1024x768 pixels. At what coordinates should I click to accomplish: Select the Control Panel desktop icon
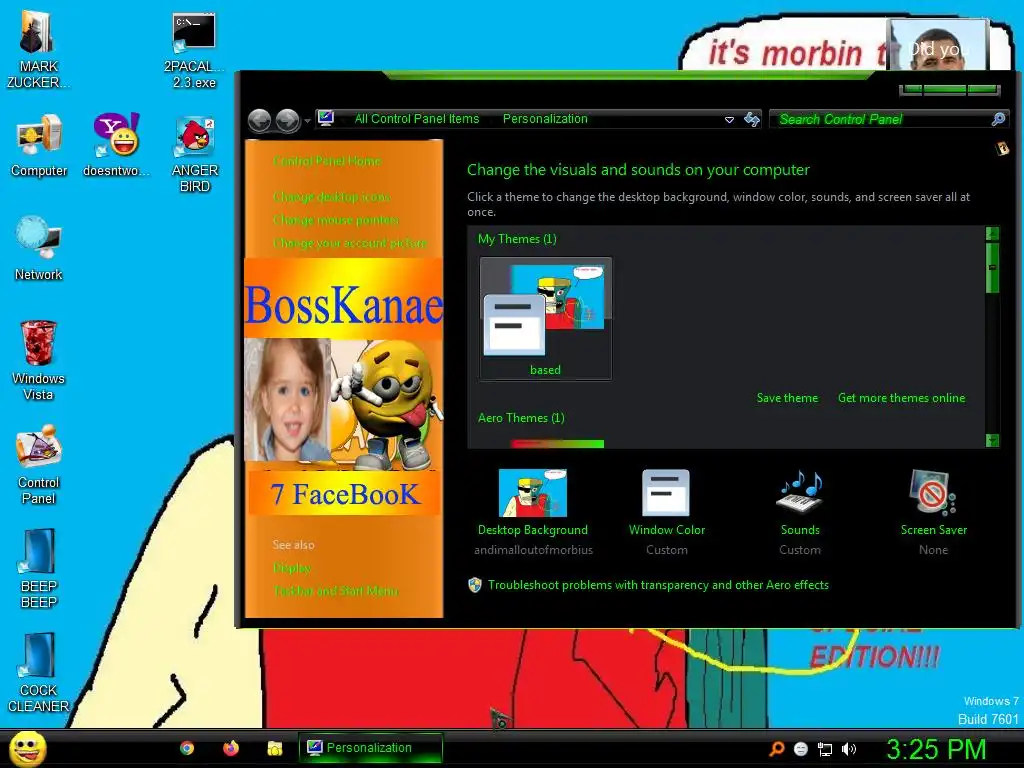(x=39, y=464)
